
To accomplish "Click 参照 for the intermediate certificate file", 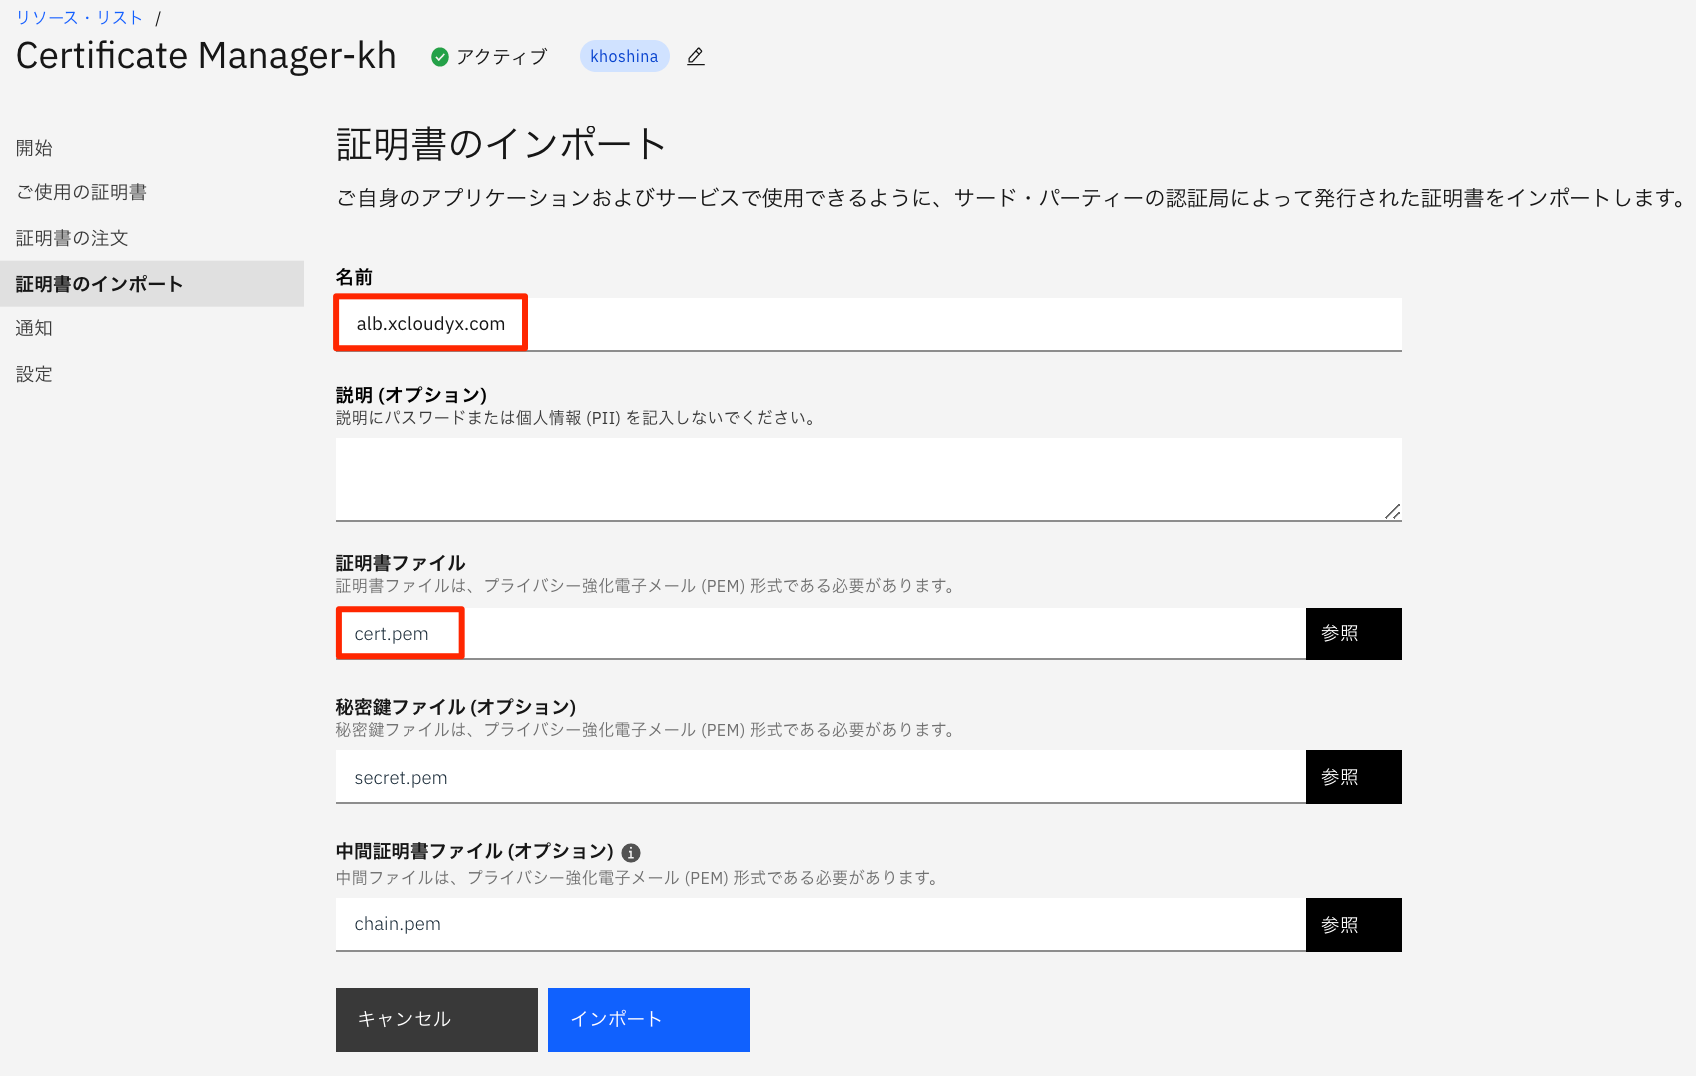I will tap(1353, 924).
